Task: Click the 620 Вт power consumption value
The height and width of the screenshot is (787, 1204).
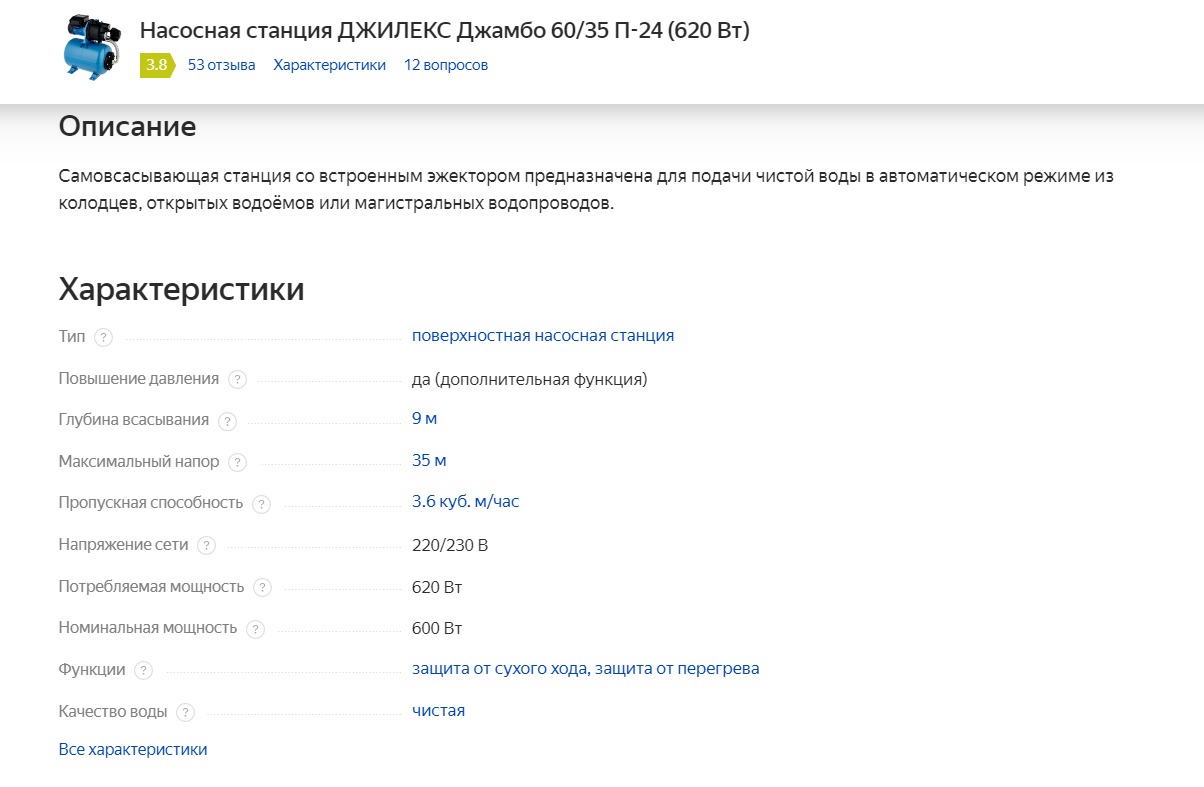Action: 437,587
